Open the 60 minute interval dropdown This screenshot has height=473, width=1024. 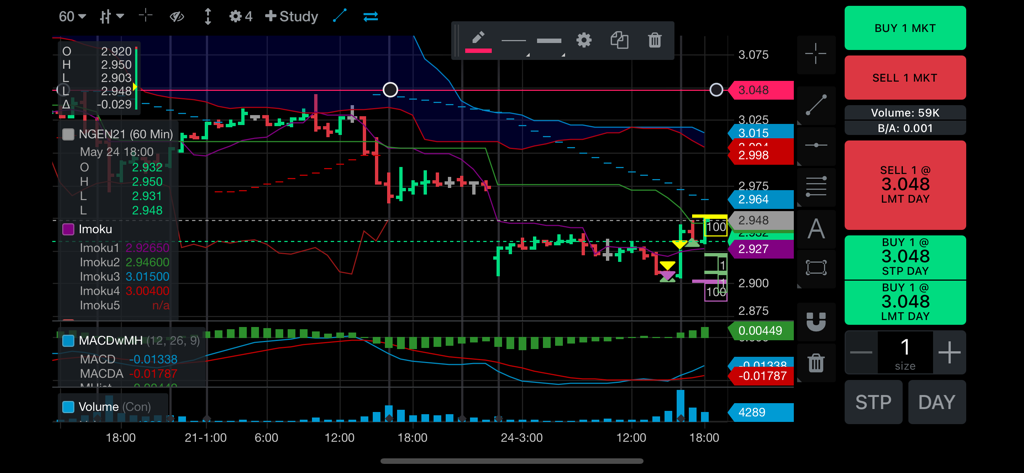coord(72,16)
